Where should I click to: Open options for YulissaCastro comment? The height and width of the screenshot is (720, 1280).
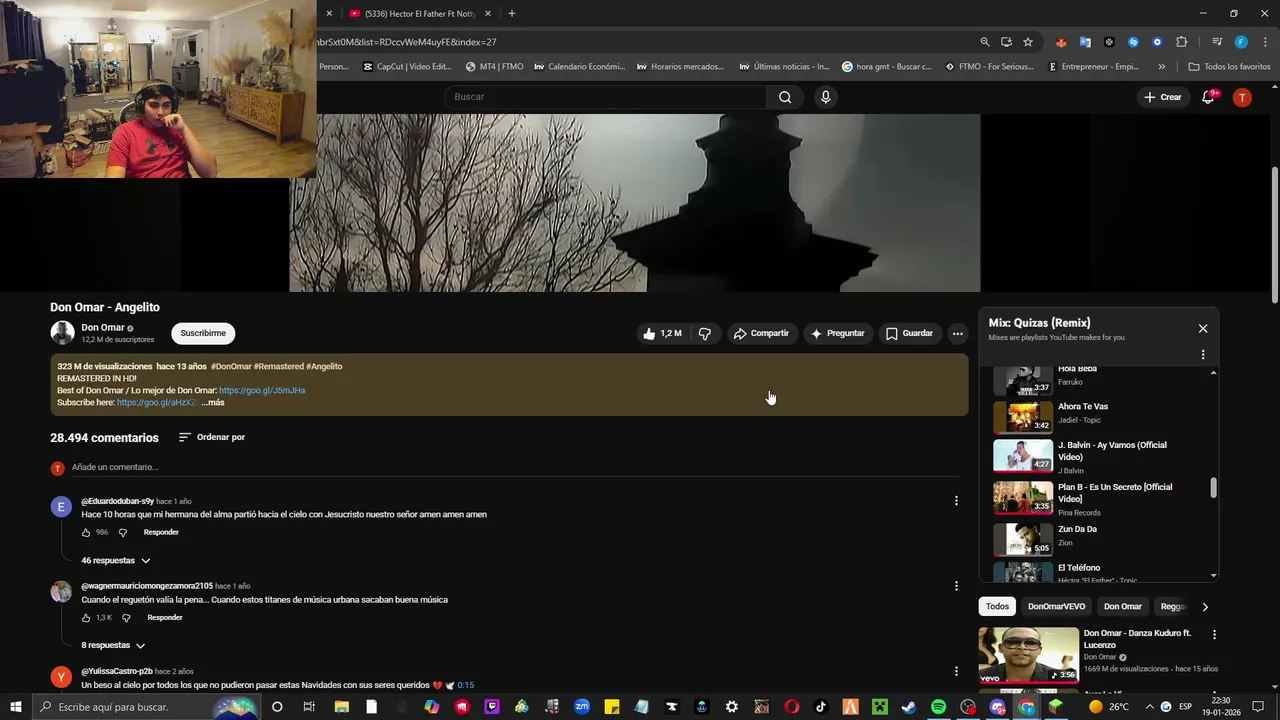pyautogui.click(x=956, y=671)
